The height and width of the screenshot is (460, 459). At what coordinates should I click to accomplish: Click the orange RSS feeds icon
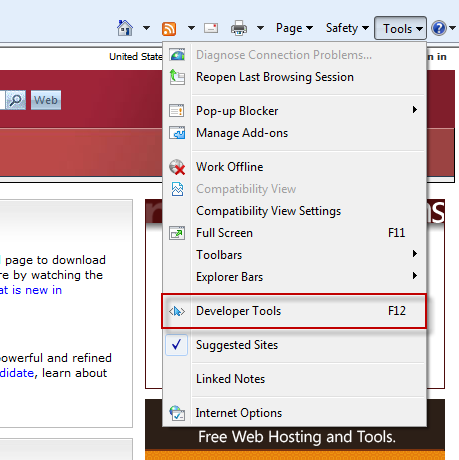[169, 29]
